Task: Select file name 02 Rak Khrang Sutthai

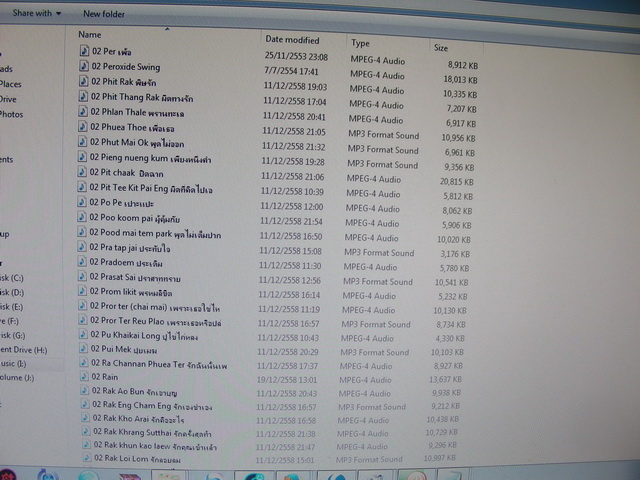Action: tap(152, 432)
